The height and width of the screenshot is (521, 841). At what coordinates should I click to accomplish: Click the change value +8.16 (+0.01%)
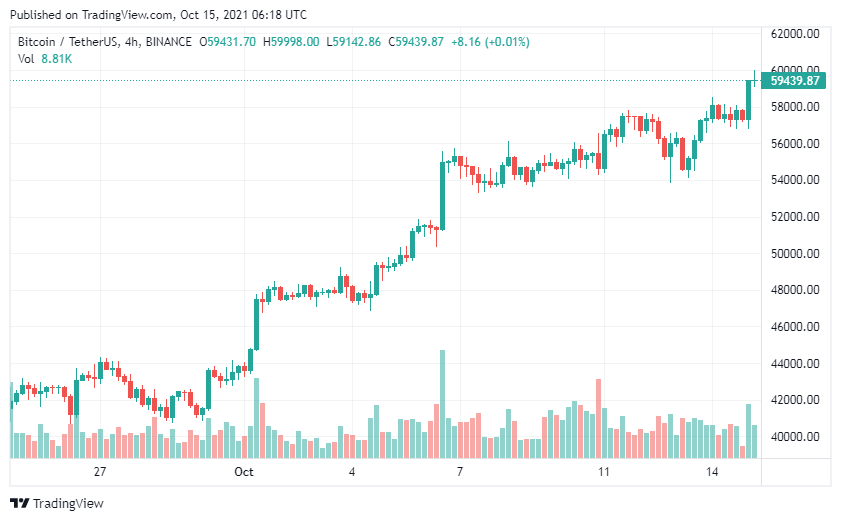[x=490, y=42]
